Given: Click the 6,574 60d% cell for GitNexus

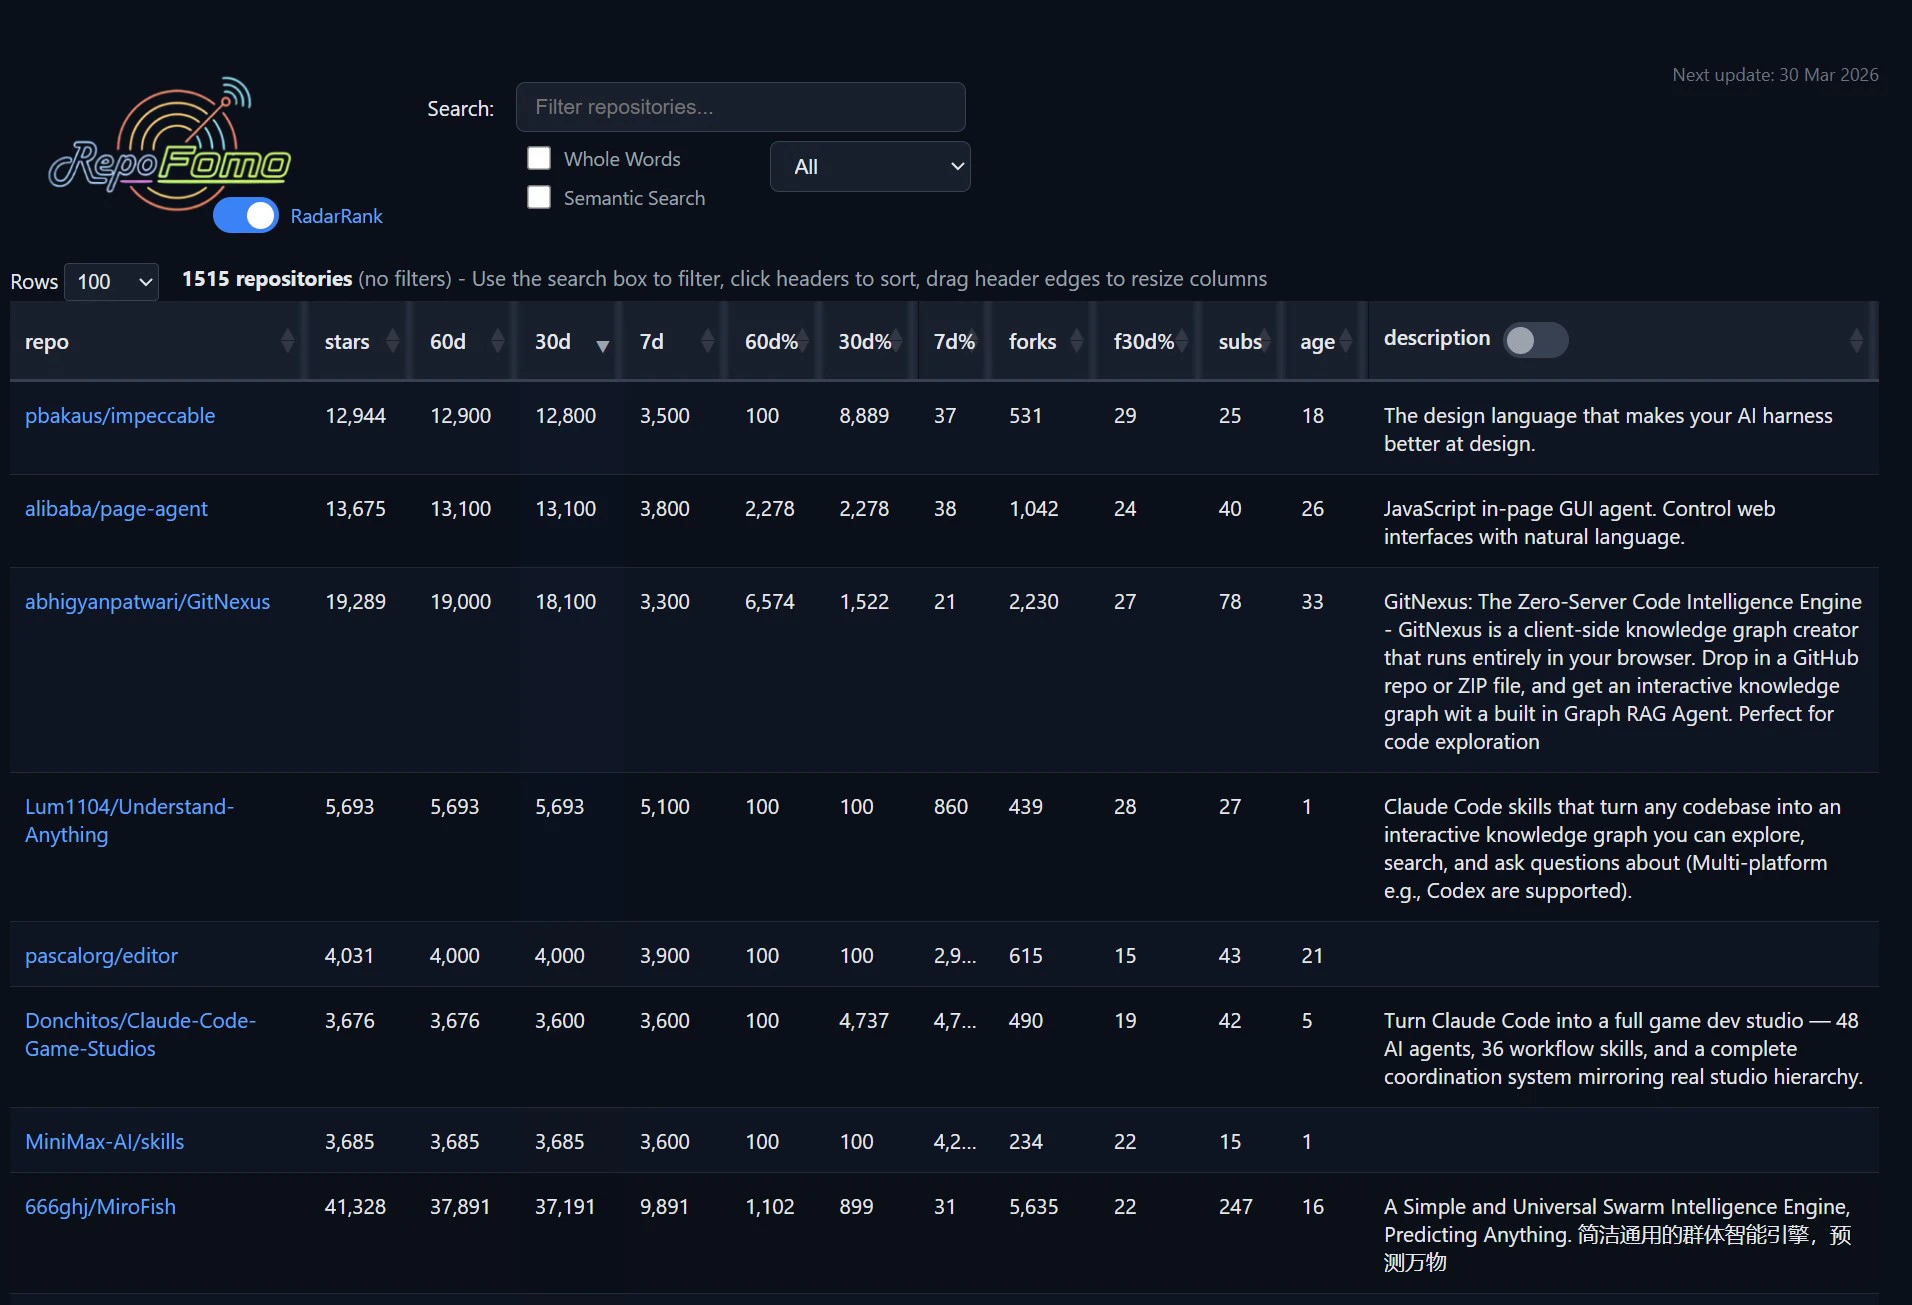Looking at the screenshot, I should [769, 602].
